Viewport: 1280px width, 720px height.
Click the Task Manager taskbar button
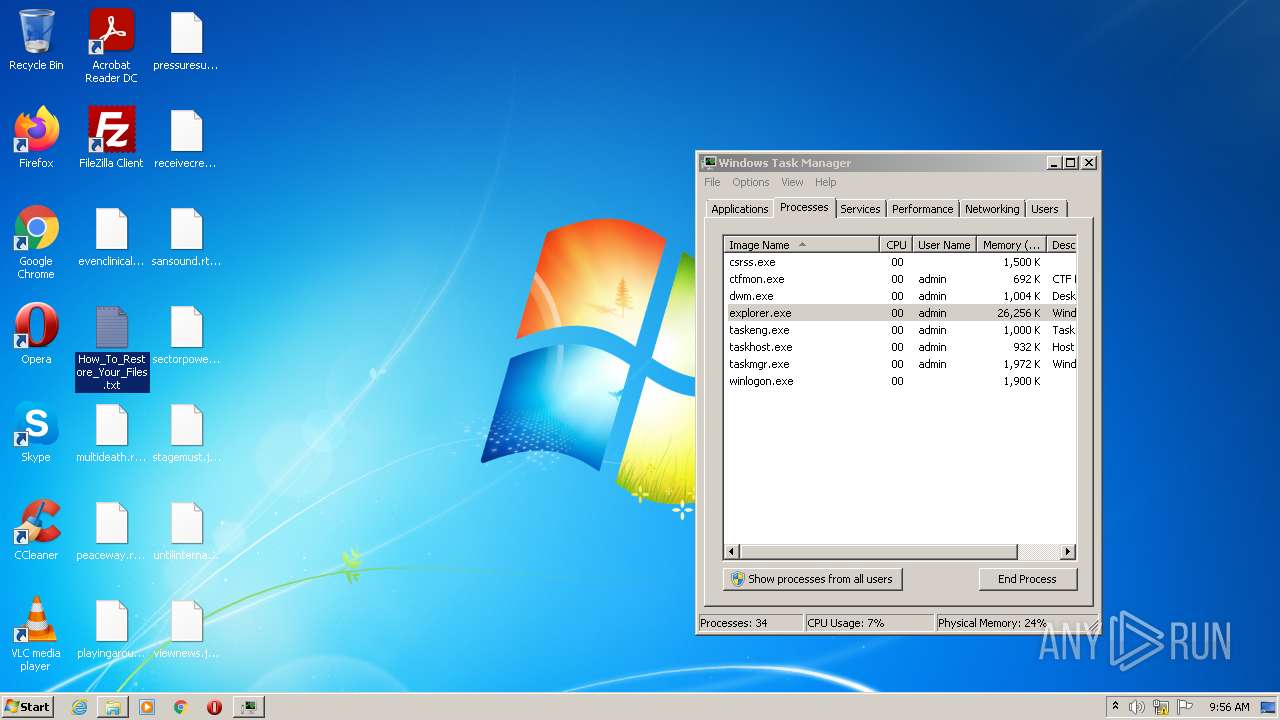click(248, 707)
